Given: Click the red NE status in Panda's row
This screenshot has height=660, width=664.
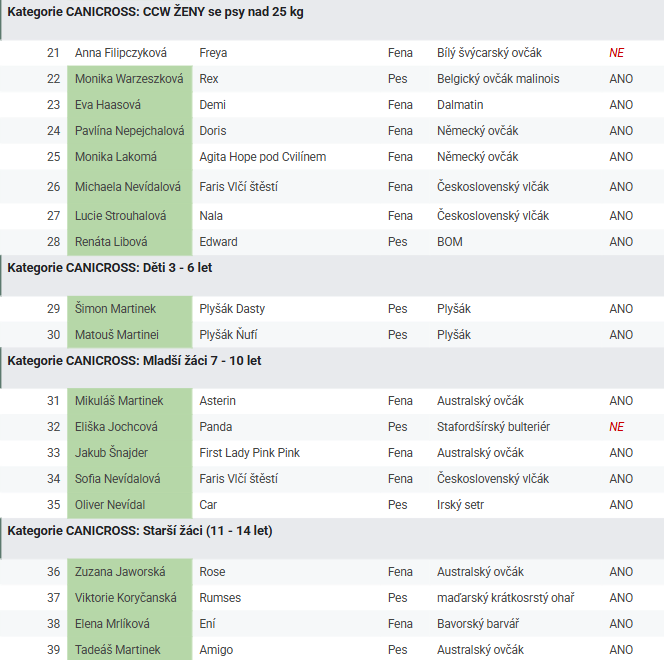Looking at the screenshot, I should [x=617, y=427].
